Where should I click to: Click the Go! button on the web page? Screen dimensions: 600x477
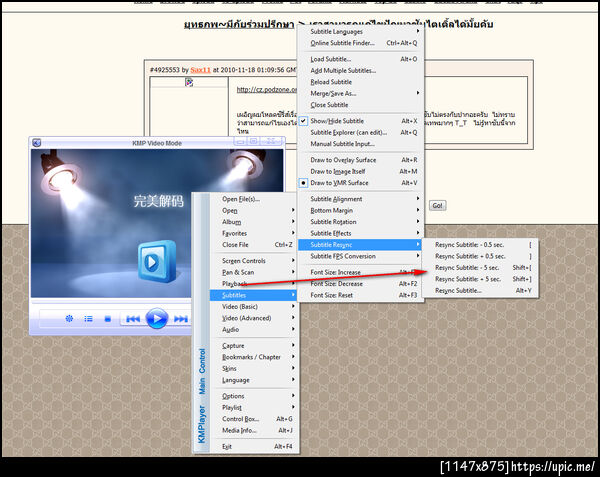point(437,206)
